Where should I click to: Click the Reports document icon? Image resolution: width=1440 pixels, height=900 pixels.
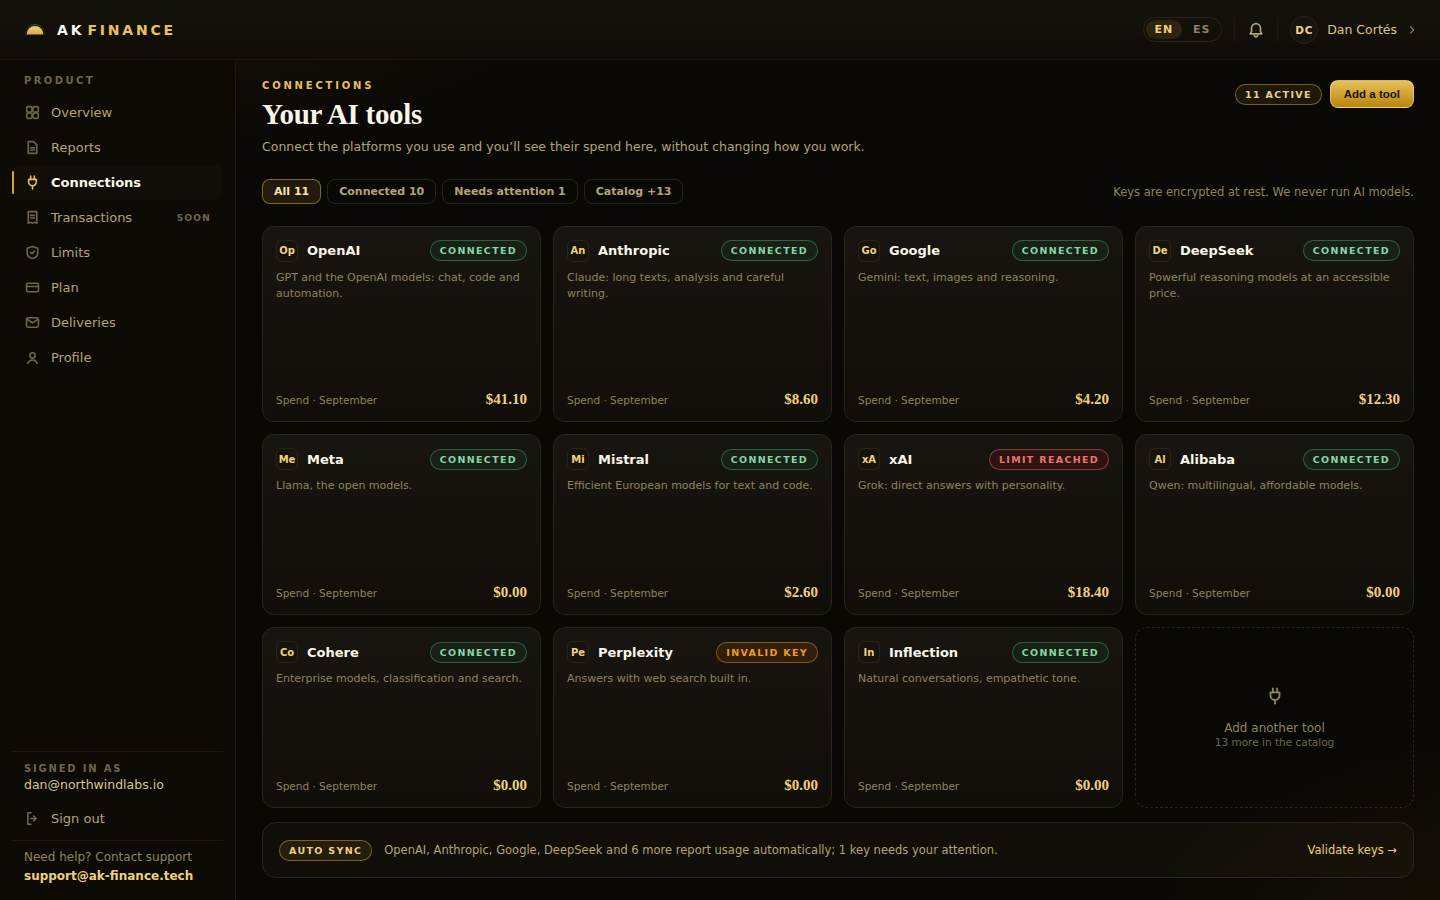coord(33,148)
